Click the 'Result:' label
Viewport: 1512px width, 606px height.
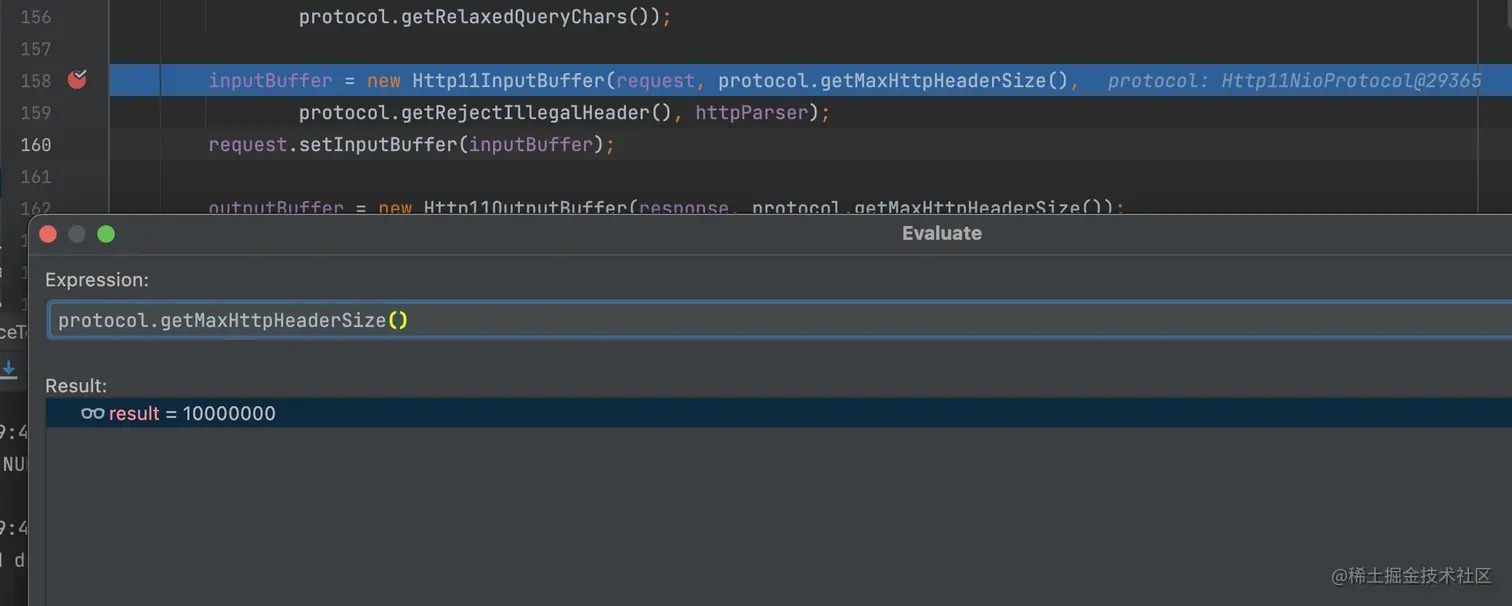click(76, 386)
